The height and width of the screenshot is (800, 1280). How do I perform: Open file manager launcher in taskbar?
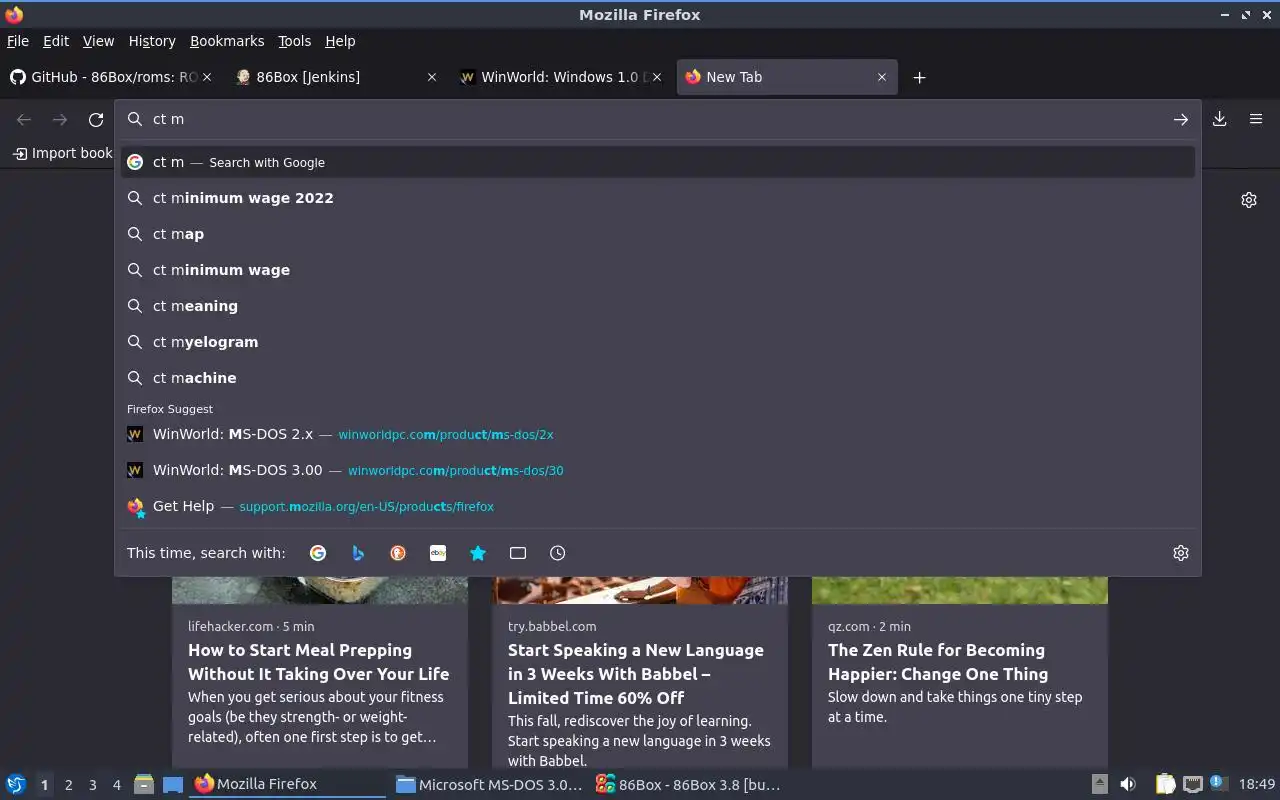point(143,785)
